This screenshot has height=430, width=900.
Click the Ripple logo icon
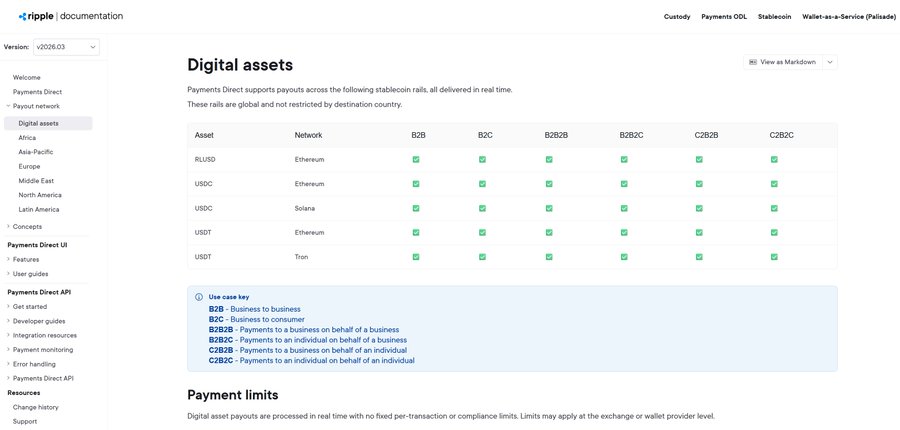(22, 17)
